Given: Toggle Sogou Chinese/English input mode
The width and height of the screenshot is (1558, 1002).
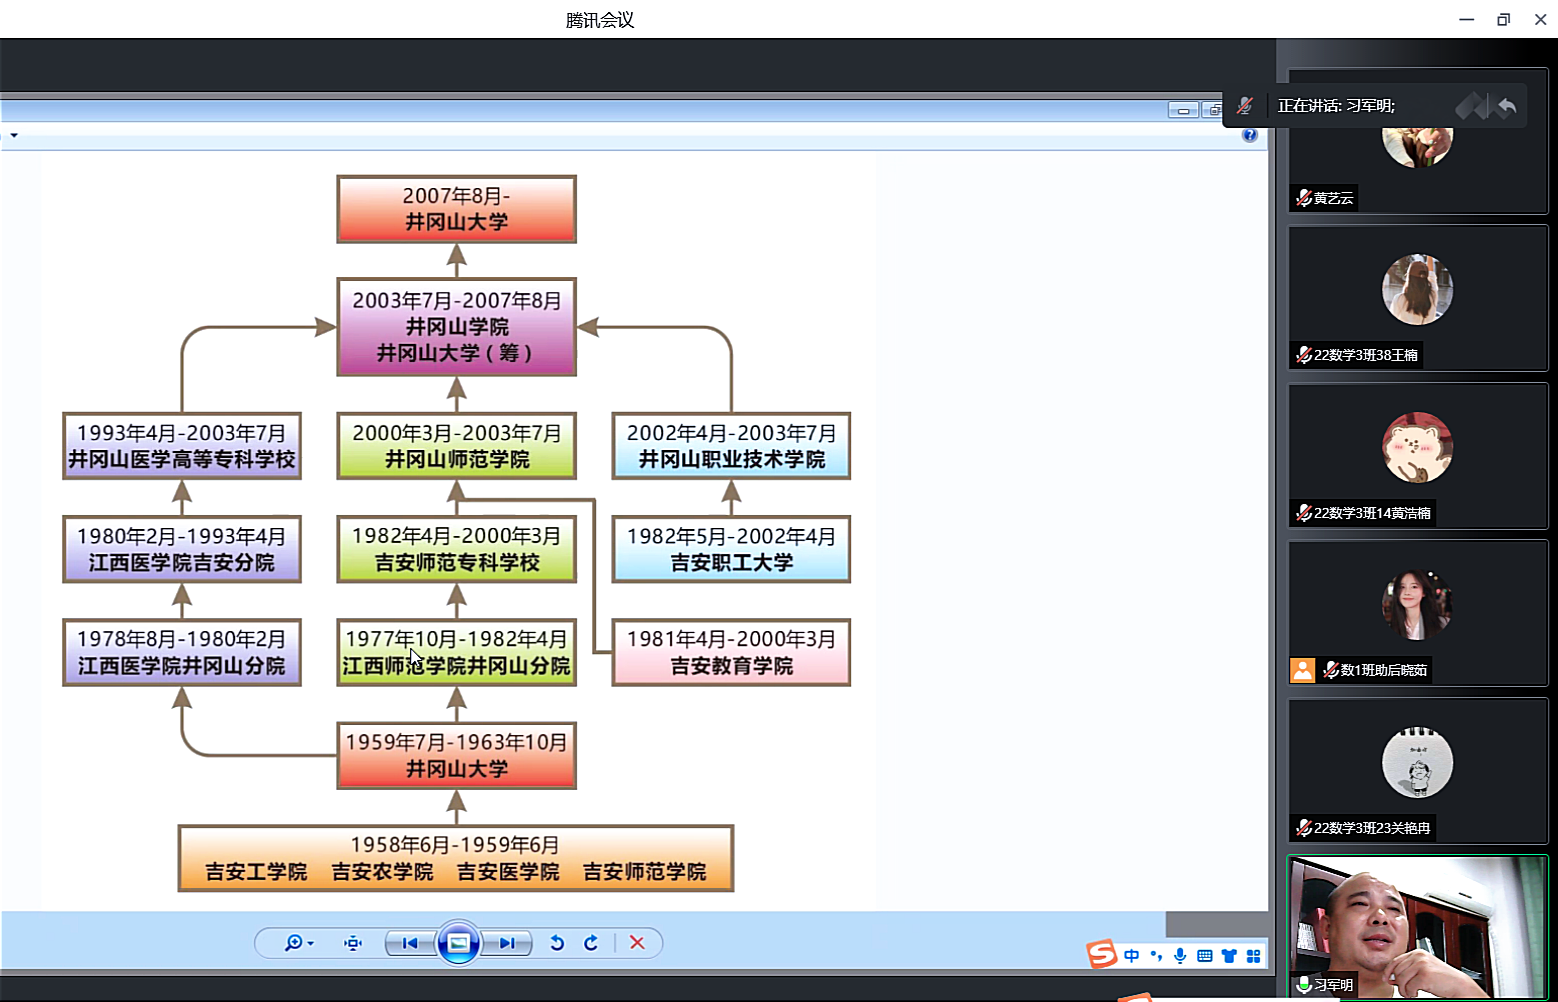Looking at the screenshot, I should [x=1131, y=956].
